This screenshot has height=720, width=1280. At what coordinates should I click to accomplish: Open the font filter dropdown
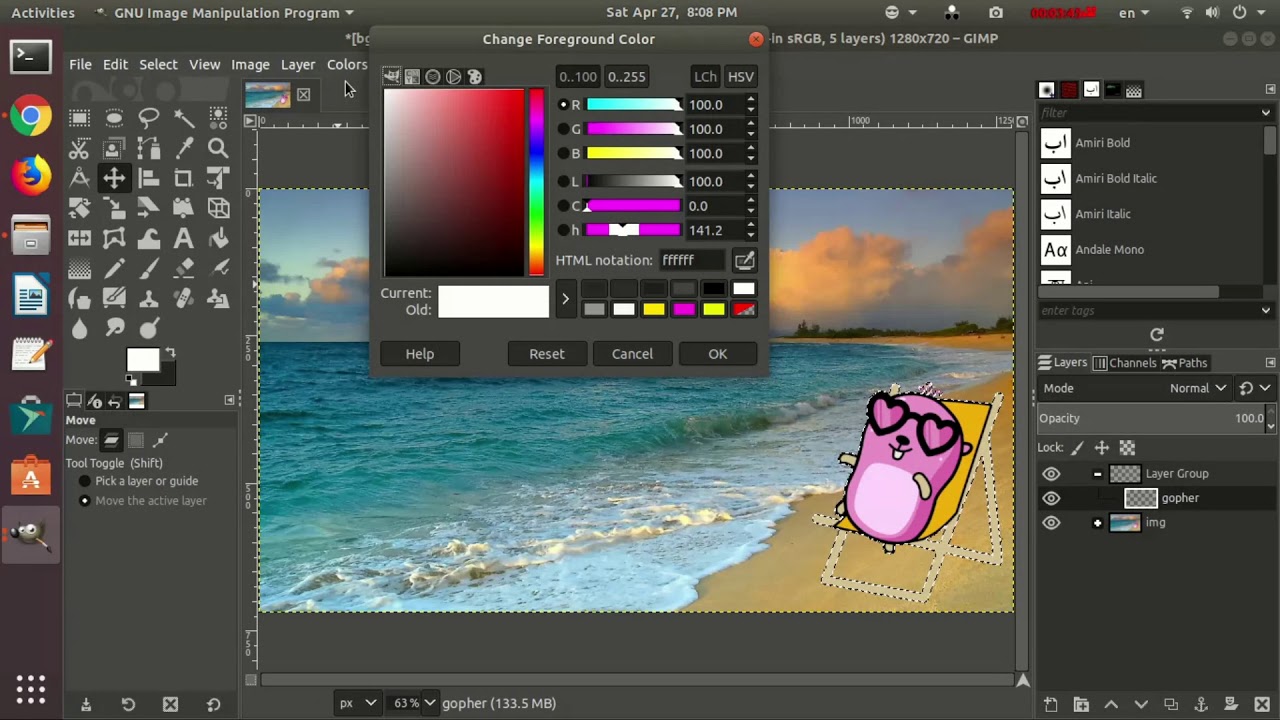1264,113
